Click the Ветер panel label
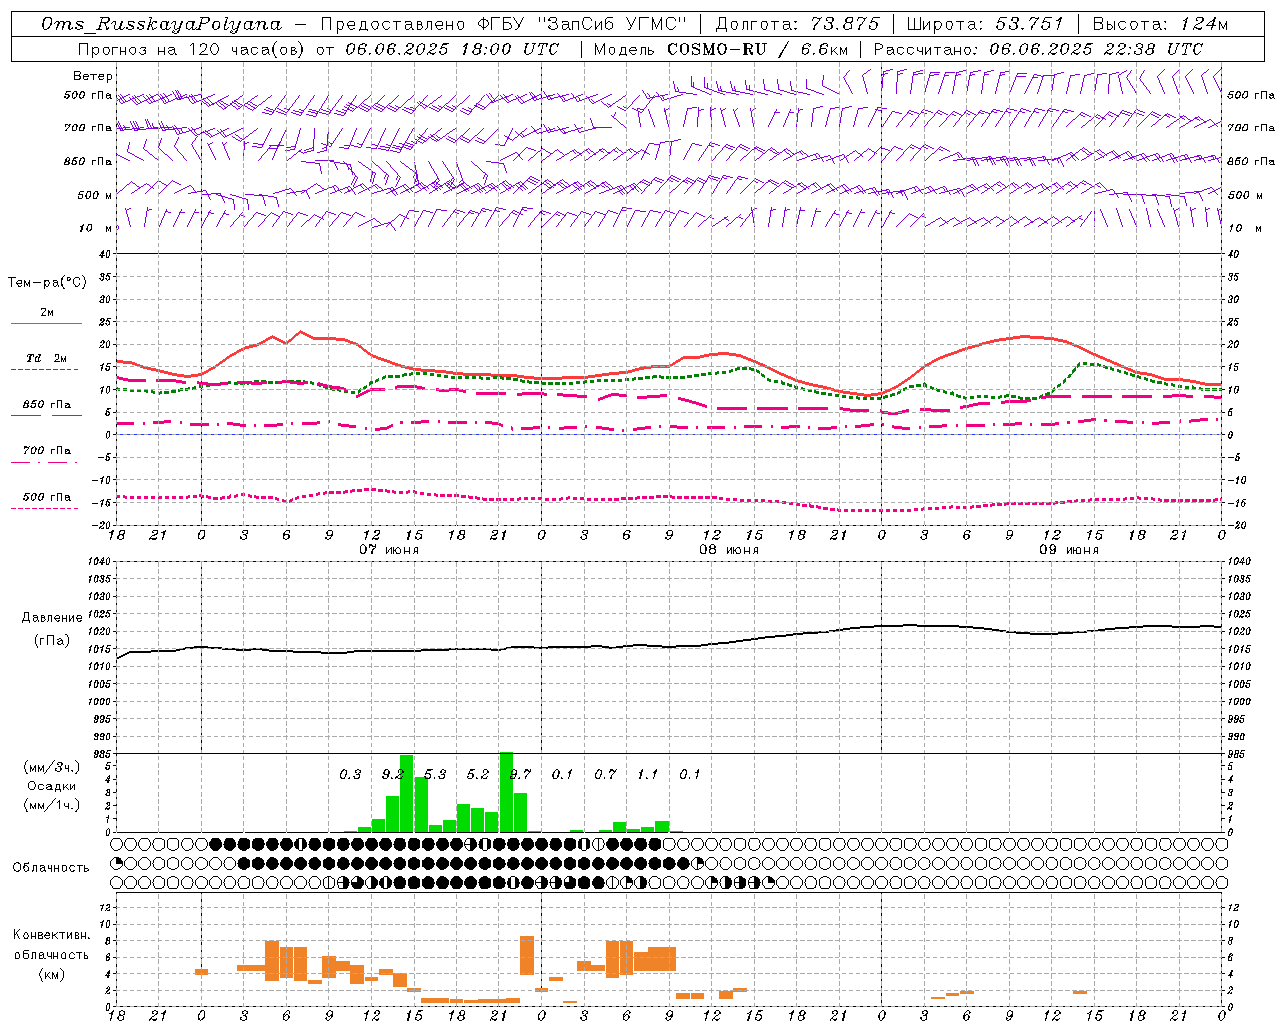Screen dimensions: 1280x1024 click(x=93, y=76)
